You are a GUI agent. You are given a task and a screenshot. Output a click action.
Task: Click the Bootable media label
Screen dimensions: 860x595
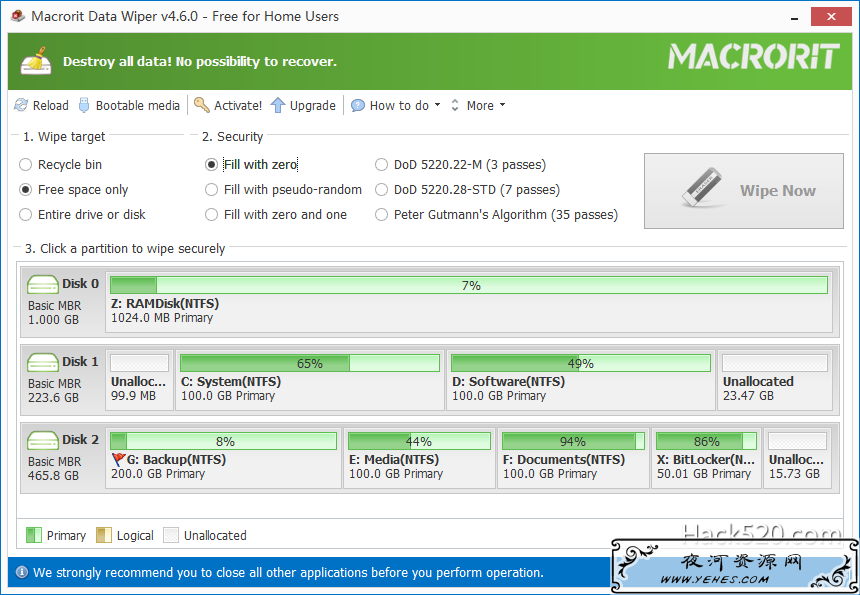(x=138, y=105)
